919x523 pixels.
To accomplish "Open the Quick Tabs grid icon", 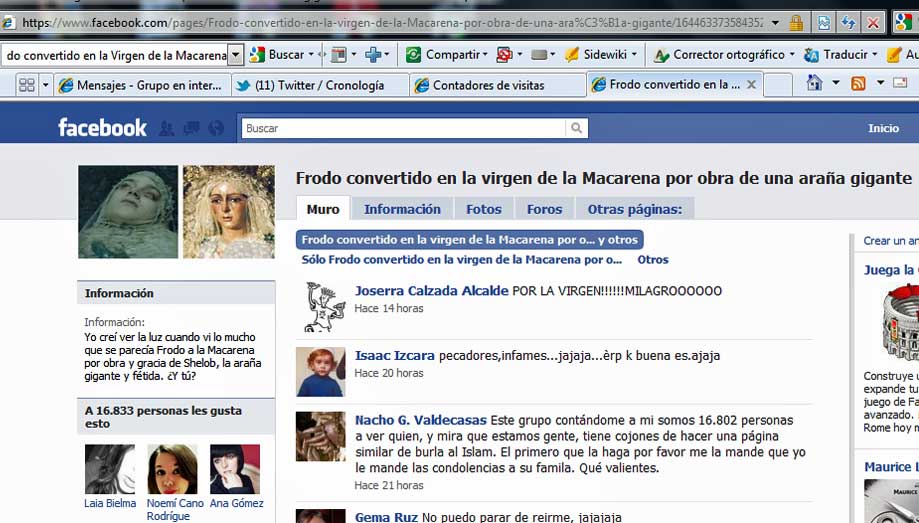I will [x=27, y=85].
